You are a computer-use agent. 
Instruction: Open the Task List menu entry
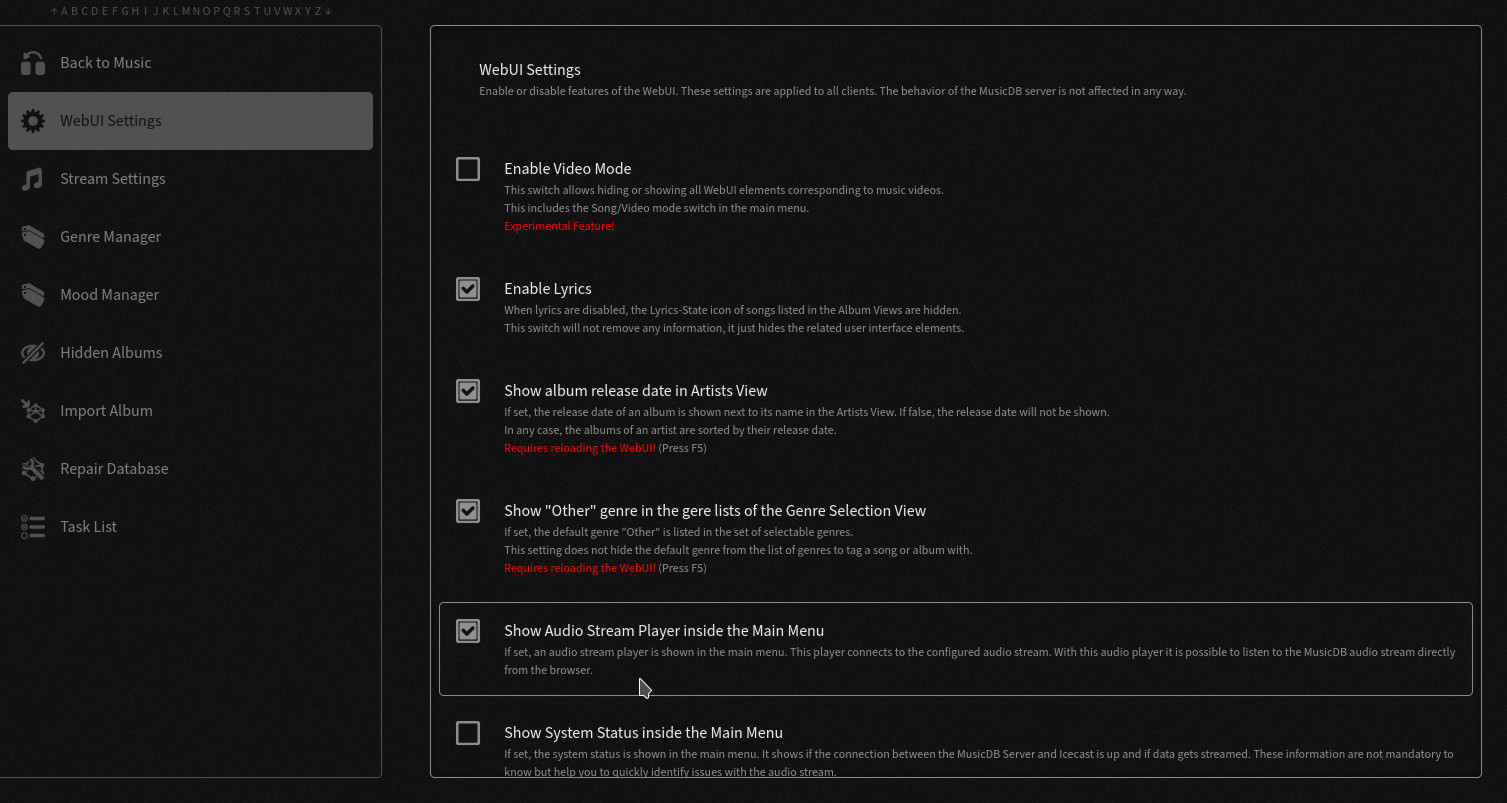tap(88, 527)
